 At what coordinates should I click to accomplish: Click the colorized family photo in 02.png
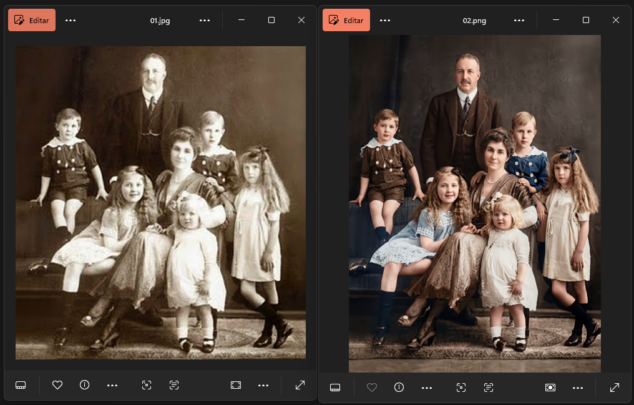474,200
